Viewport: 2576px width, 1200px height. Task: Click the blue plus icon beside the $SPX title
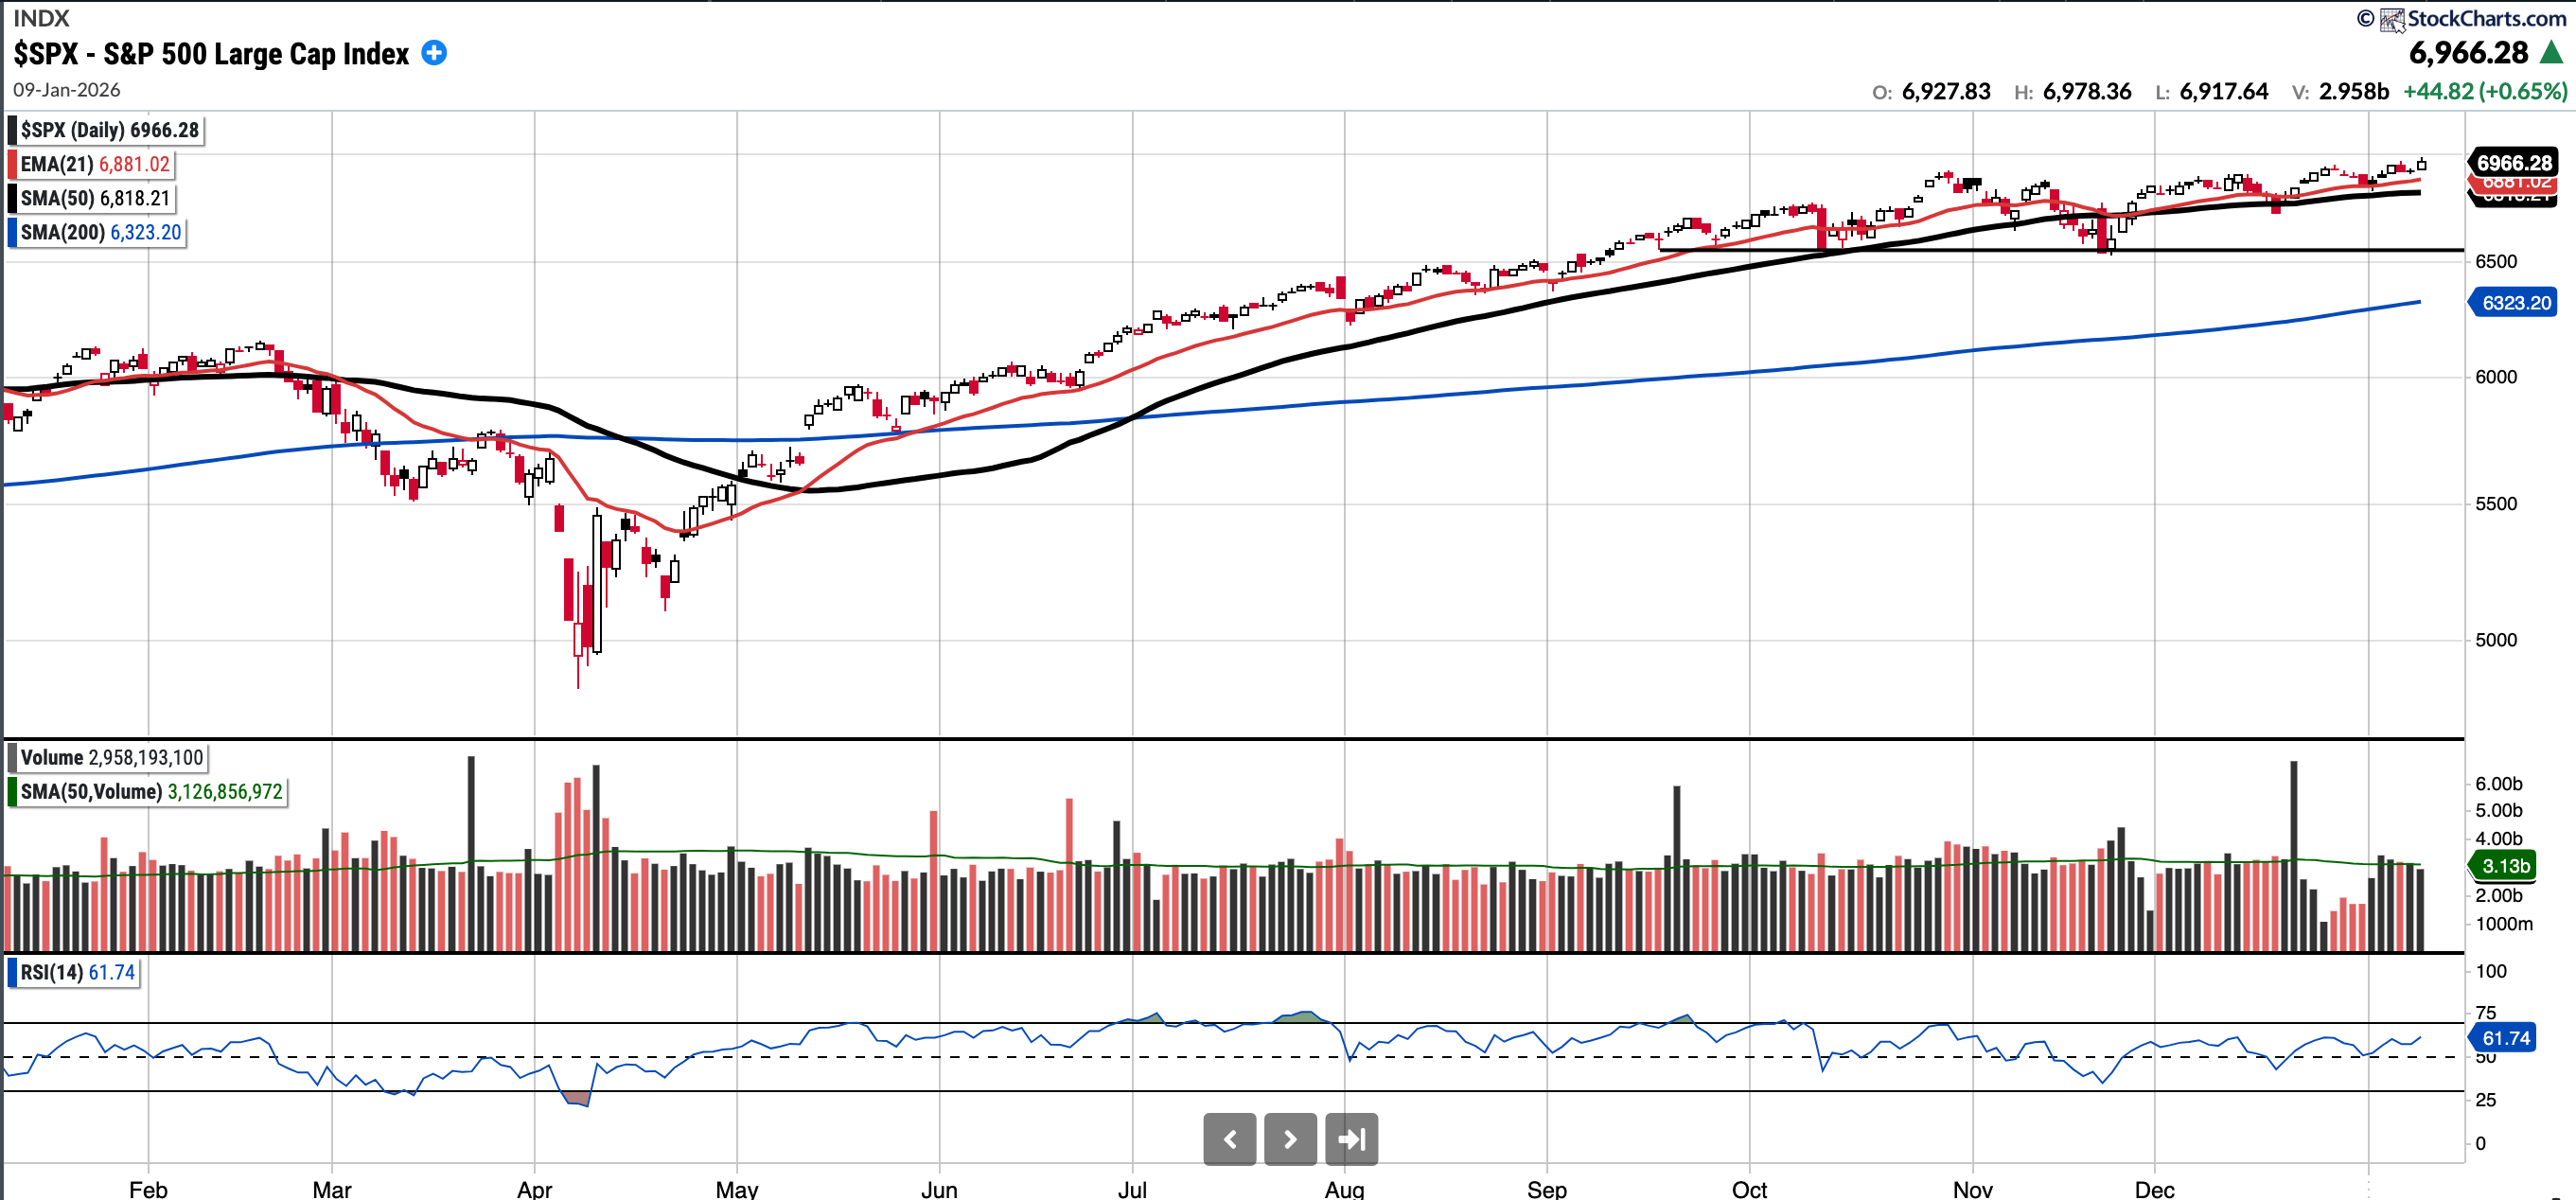(434, 53)
